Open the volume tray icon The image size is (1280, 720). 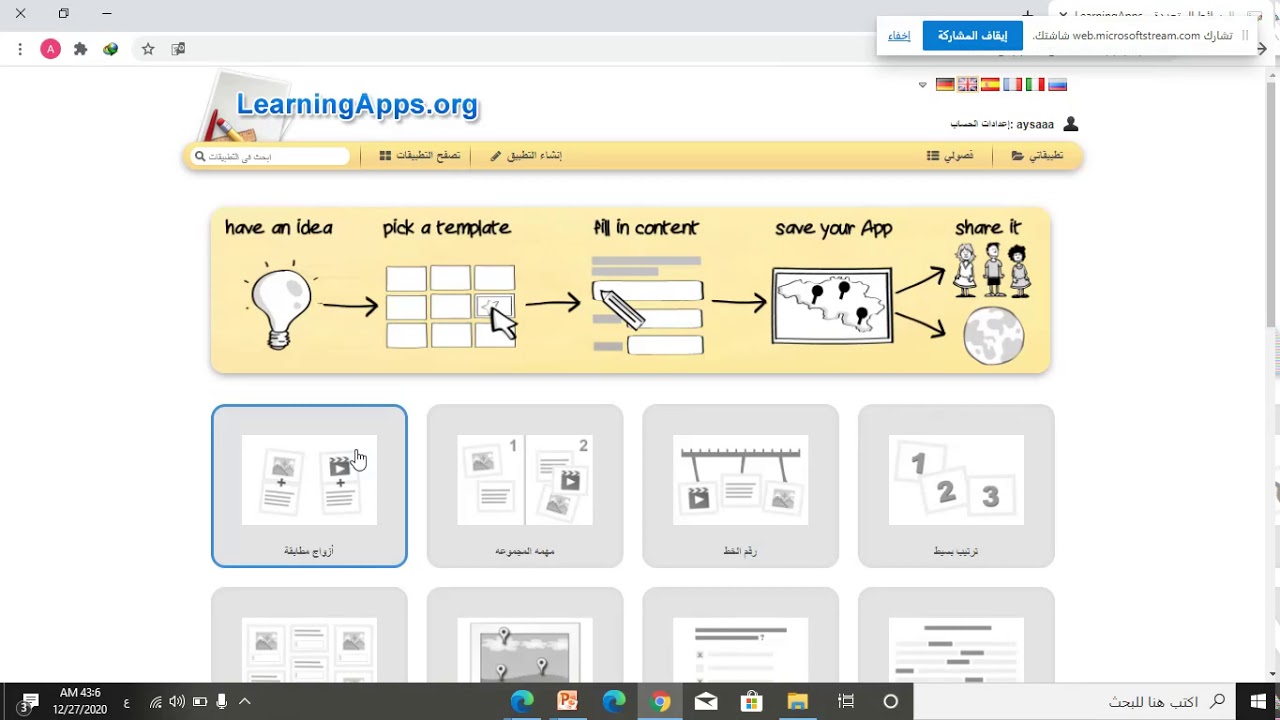[177, 702]
